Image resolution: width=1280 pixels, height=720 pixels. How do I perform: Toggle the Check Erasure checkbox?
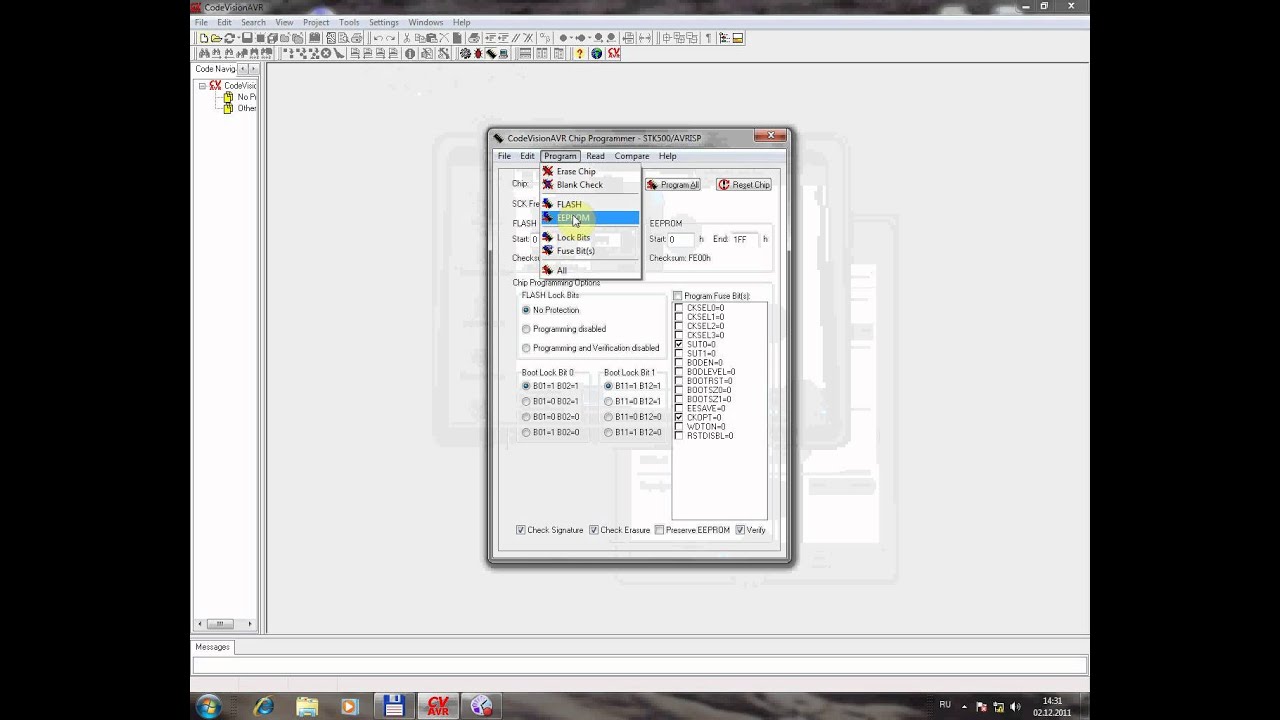click(594, 530)
